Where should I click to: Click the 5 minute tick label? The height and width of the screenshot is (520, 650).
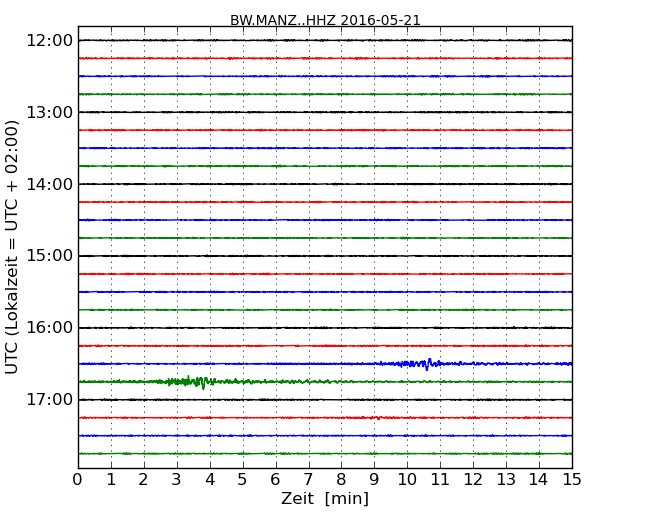[x=243, y=480]
